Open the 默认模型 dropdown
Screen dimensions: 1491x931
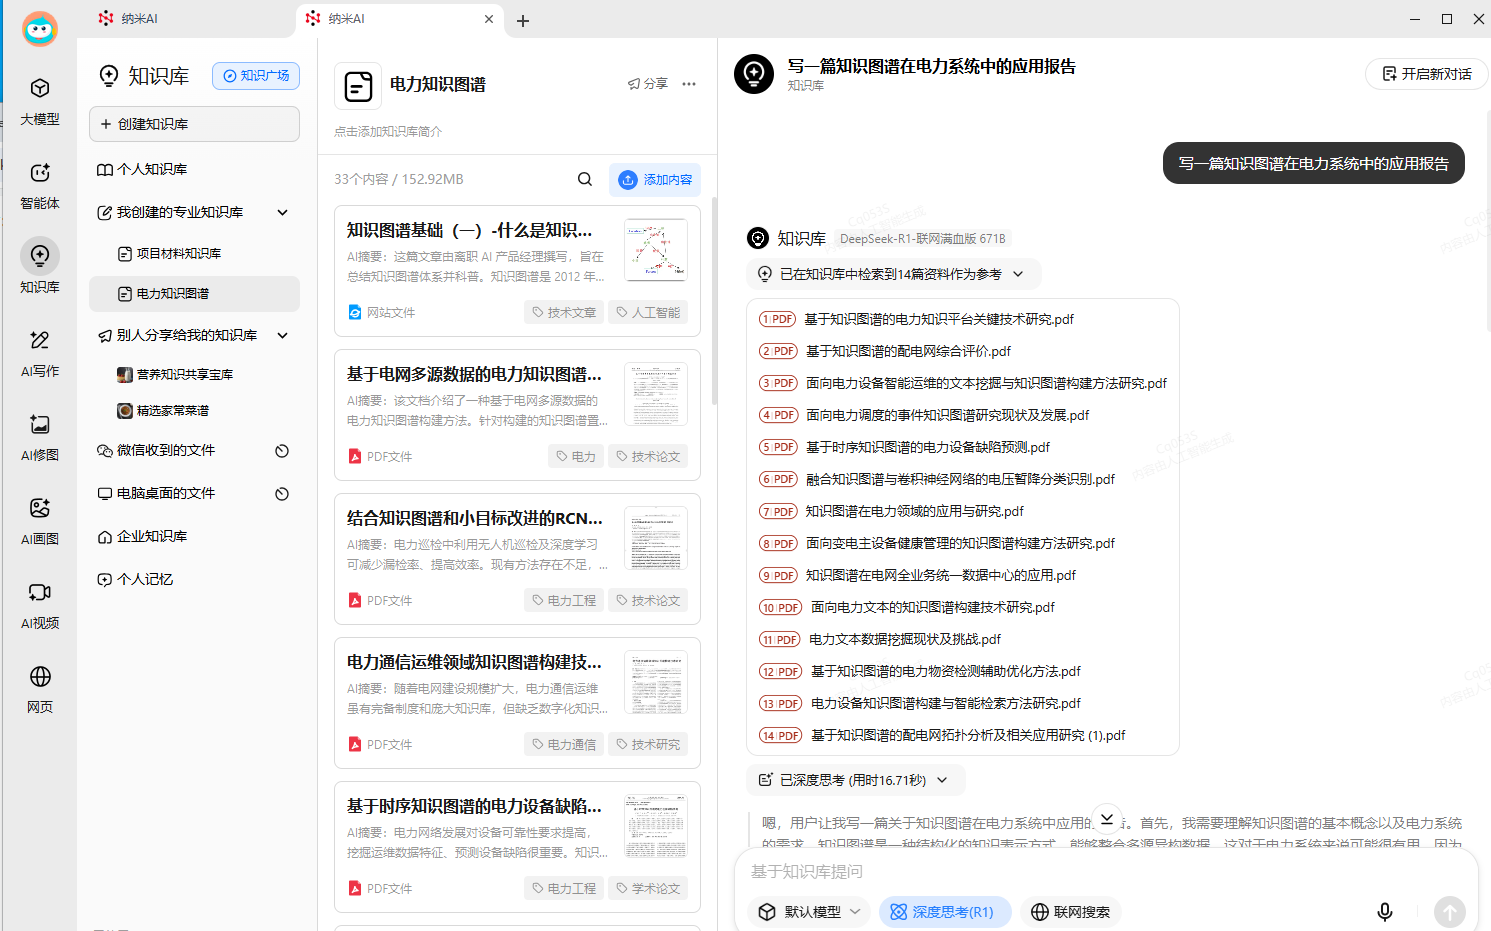(809, 912)
